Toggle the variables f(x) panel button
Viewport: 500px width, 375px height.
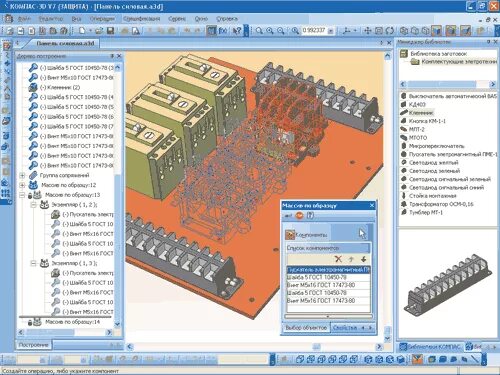[x=223, y=31]
